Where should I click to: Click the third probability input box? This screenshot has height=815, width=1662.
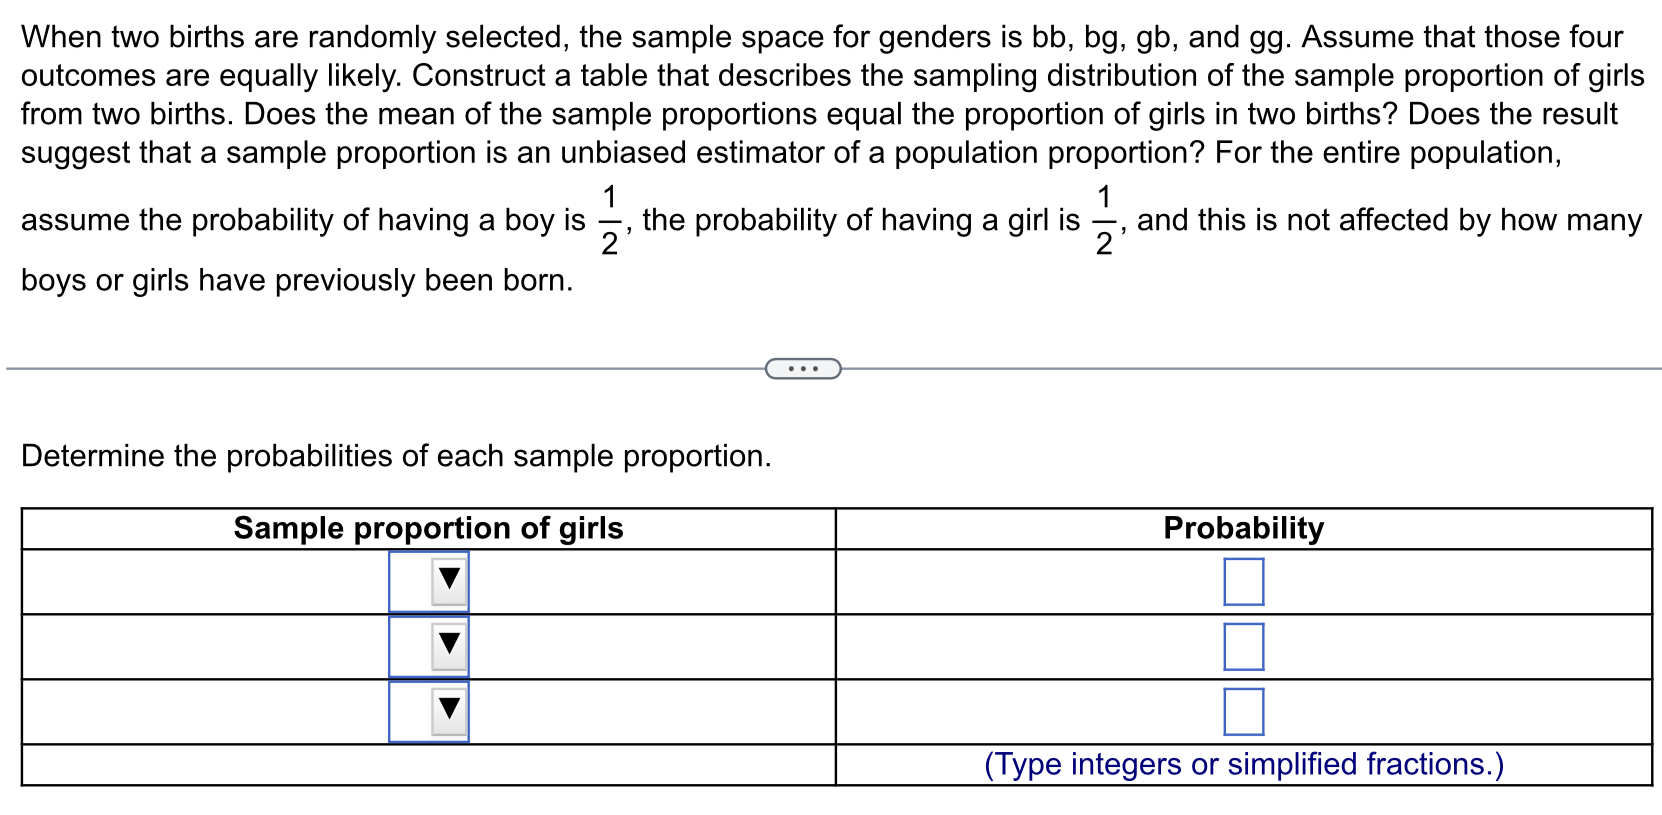(x=1243, y=713)
